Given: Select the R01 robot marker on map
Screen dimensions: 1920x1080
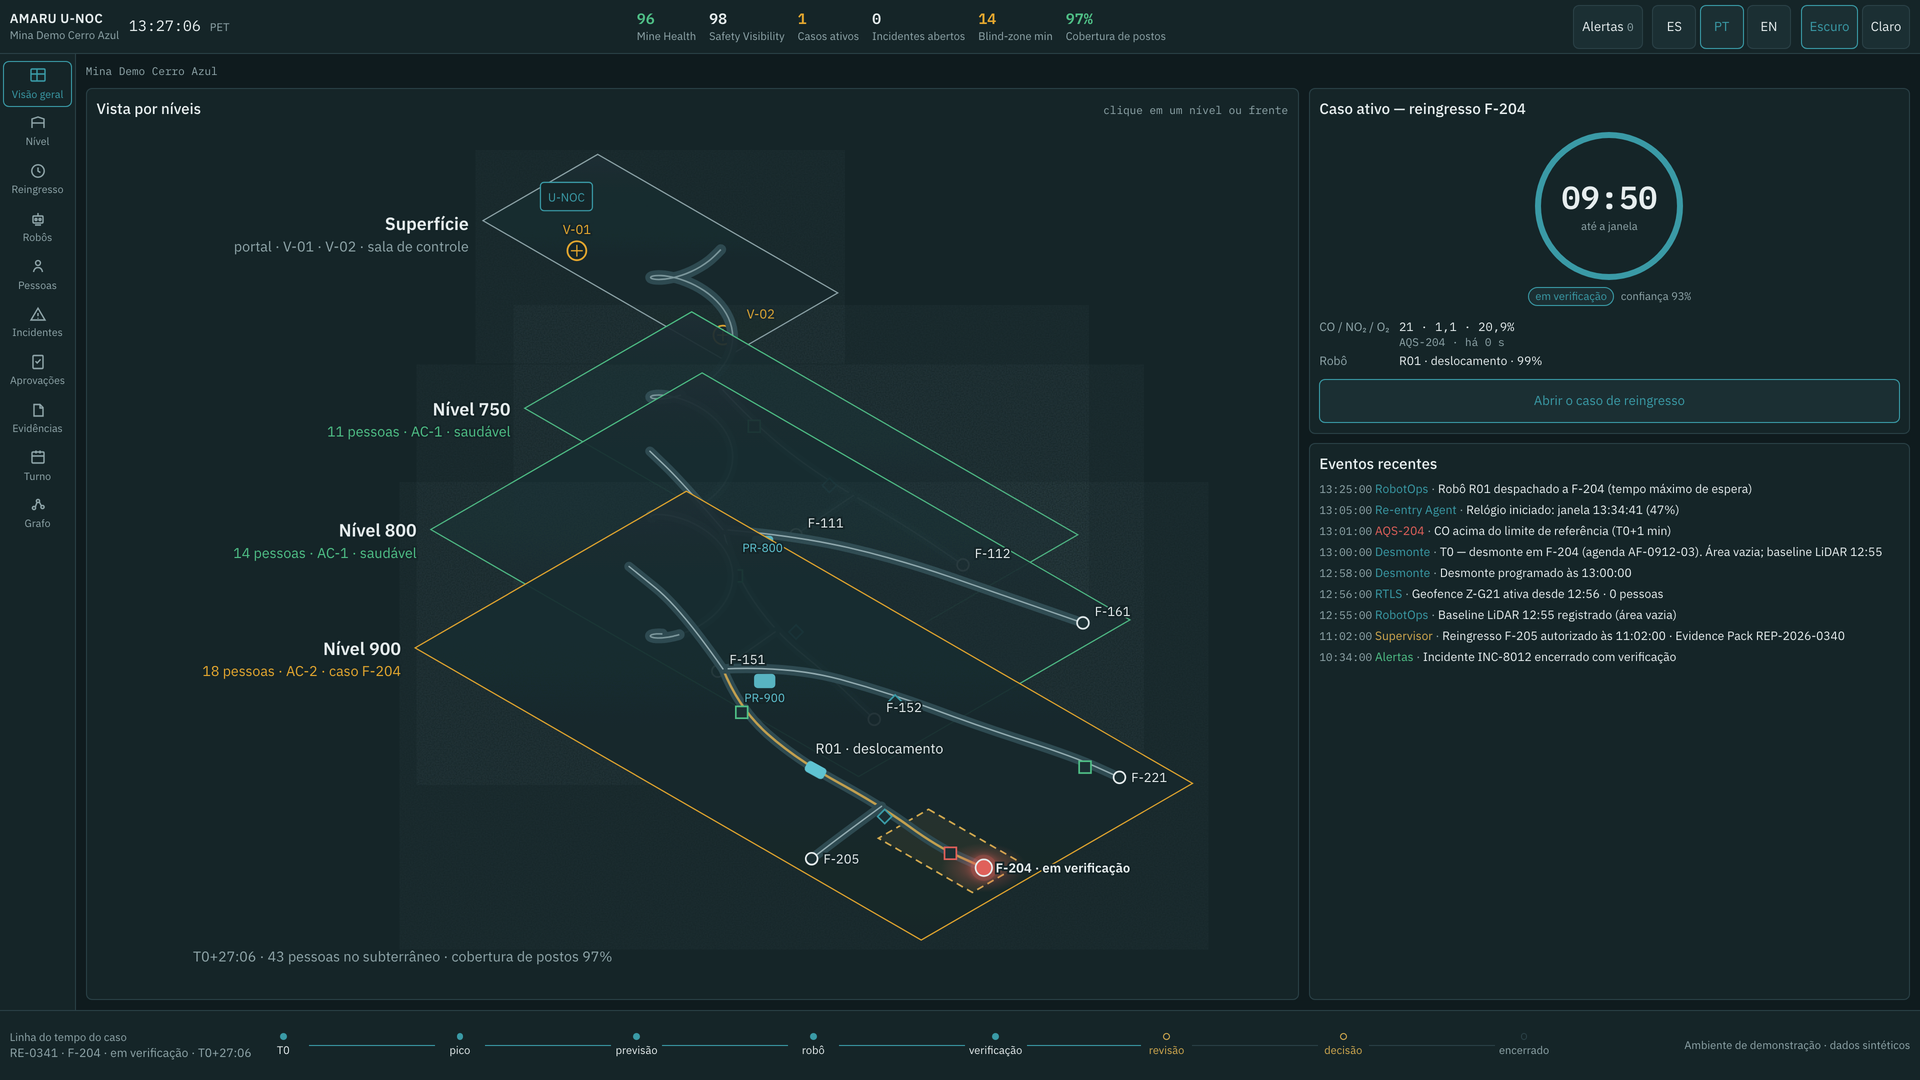Looking at the screenshot, I should pos(815,770).
